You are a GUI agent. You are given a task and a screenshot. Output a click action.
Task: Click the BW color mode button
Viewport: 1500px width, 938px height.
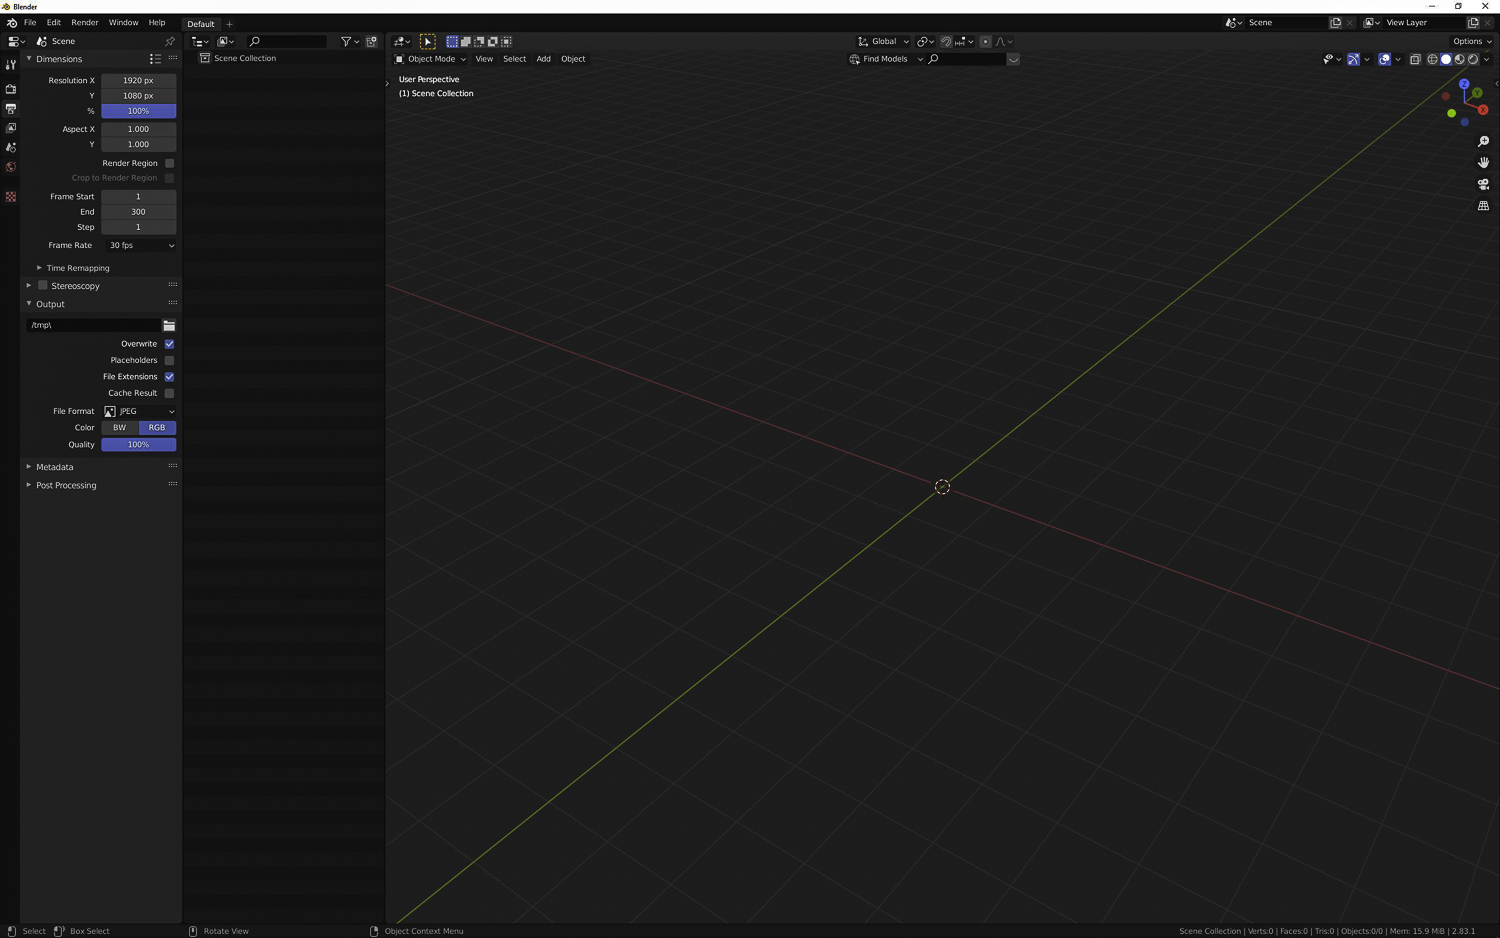click(120, 428)
